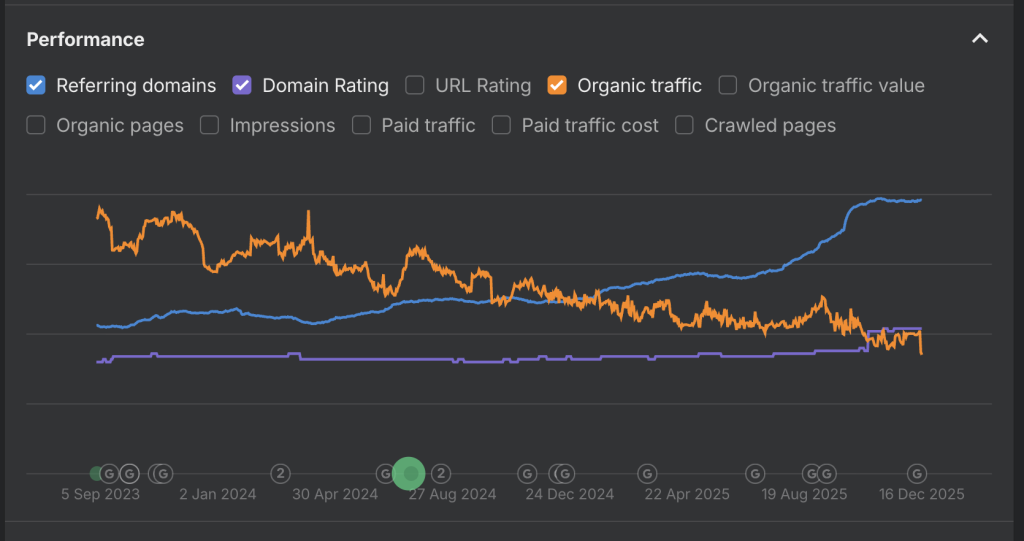Click the small green dot near 5 Sep 2023

(x=96, y=473)
